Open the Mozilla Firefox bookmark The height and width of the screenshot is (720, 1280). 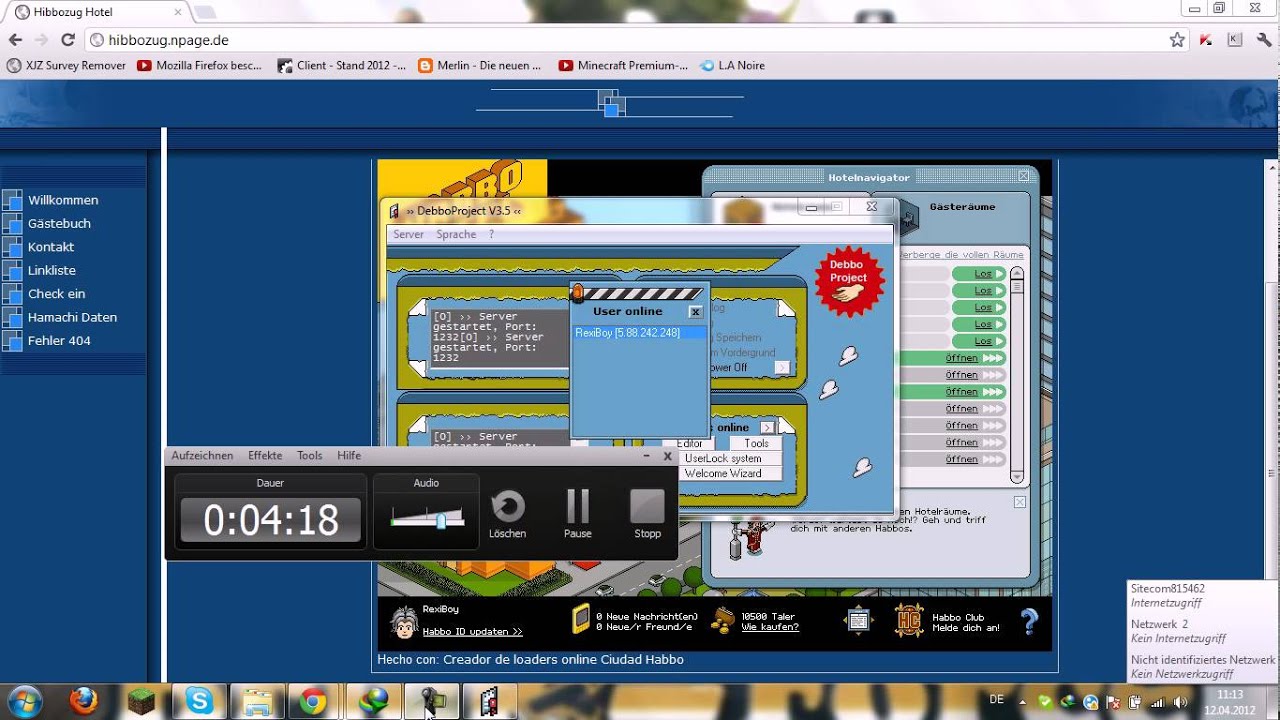pyautogui.click(x=199, y=65)
